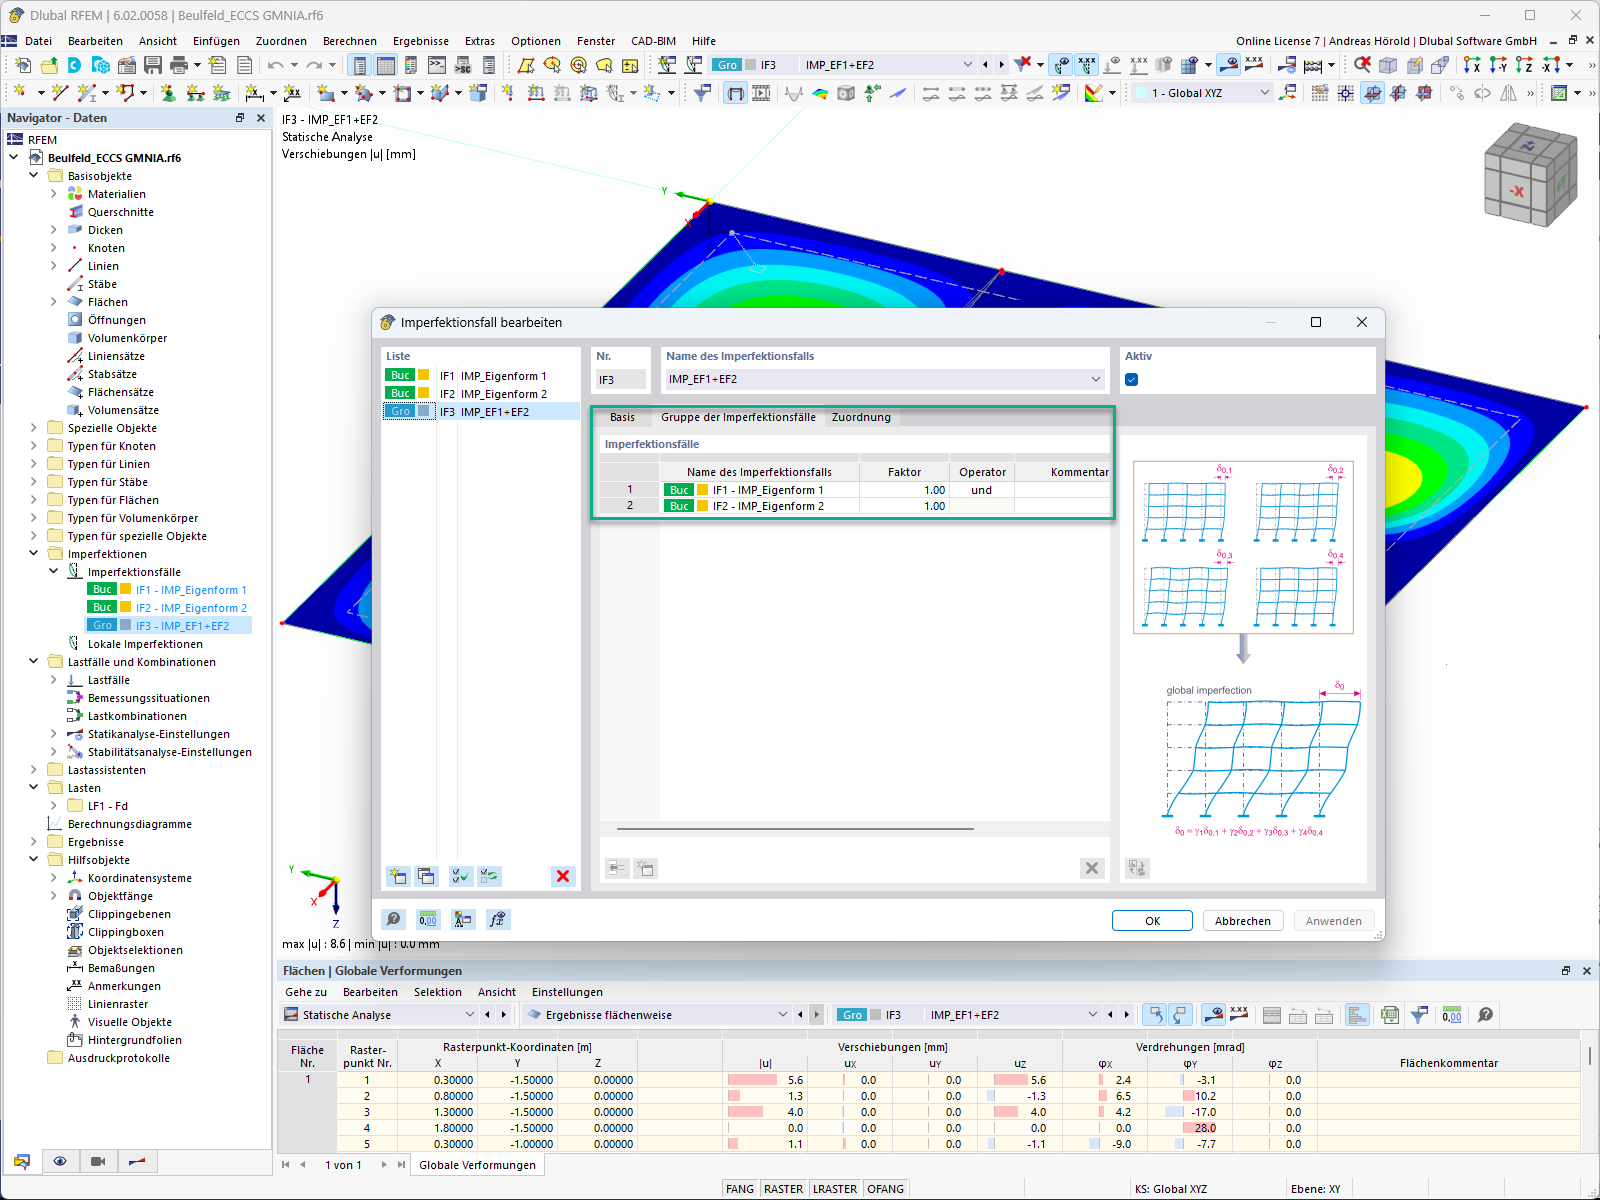Toggle FANG snap in status bar
The width and height of the screenshot is (1600, 1200).
coord(740,1189)
